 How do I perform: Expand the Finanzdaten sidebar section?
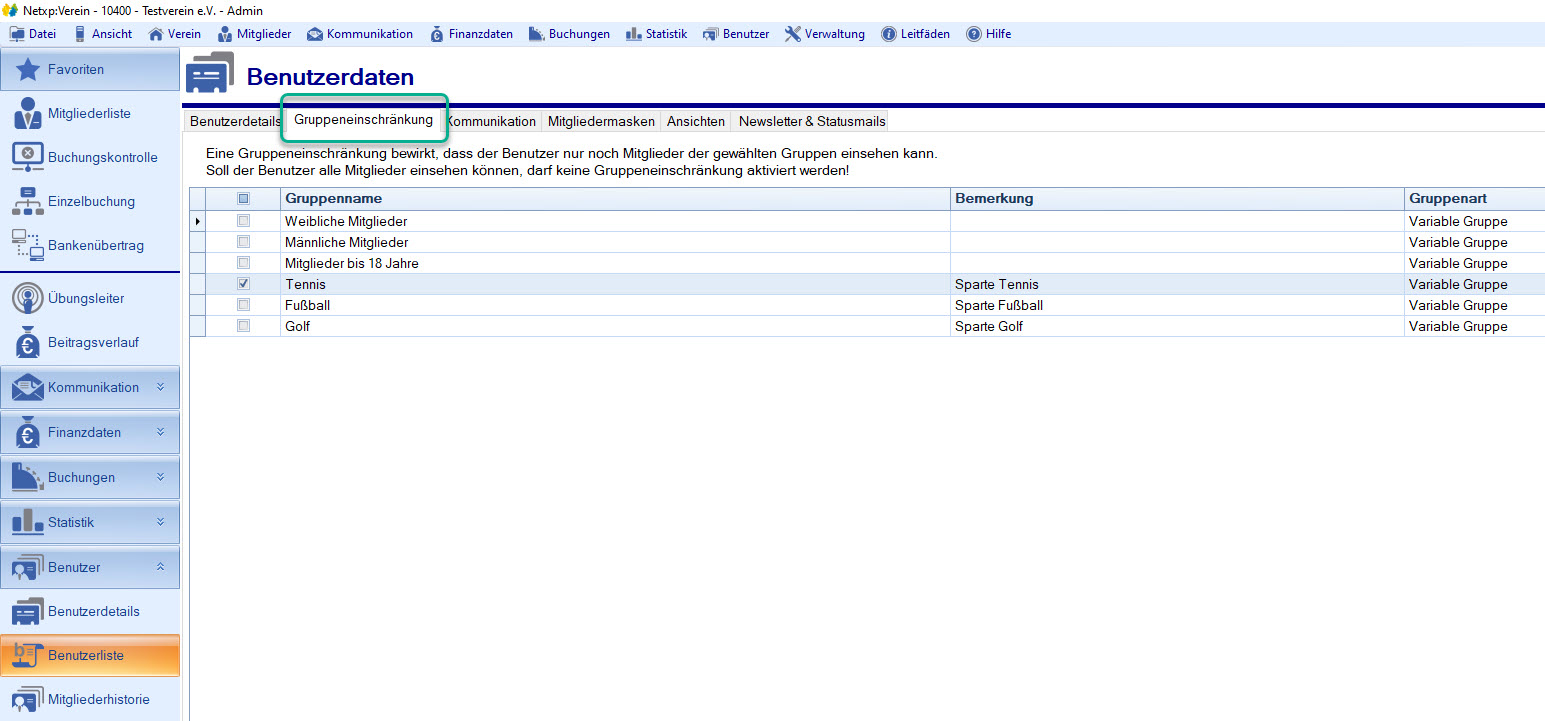coord(160,432)
